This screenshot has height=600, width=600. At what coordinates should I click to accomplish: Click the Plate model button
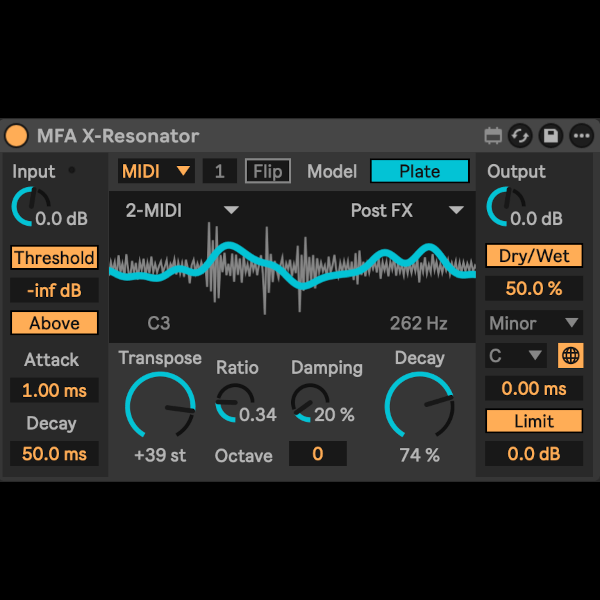tap(419, 171)
